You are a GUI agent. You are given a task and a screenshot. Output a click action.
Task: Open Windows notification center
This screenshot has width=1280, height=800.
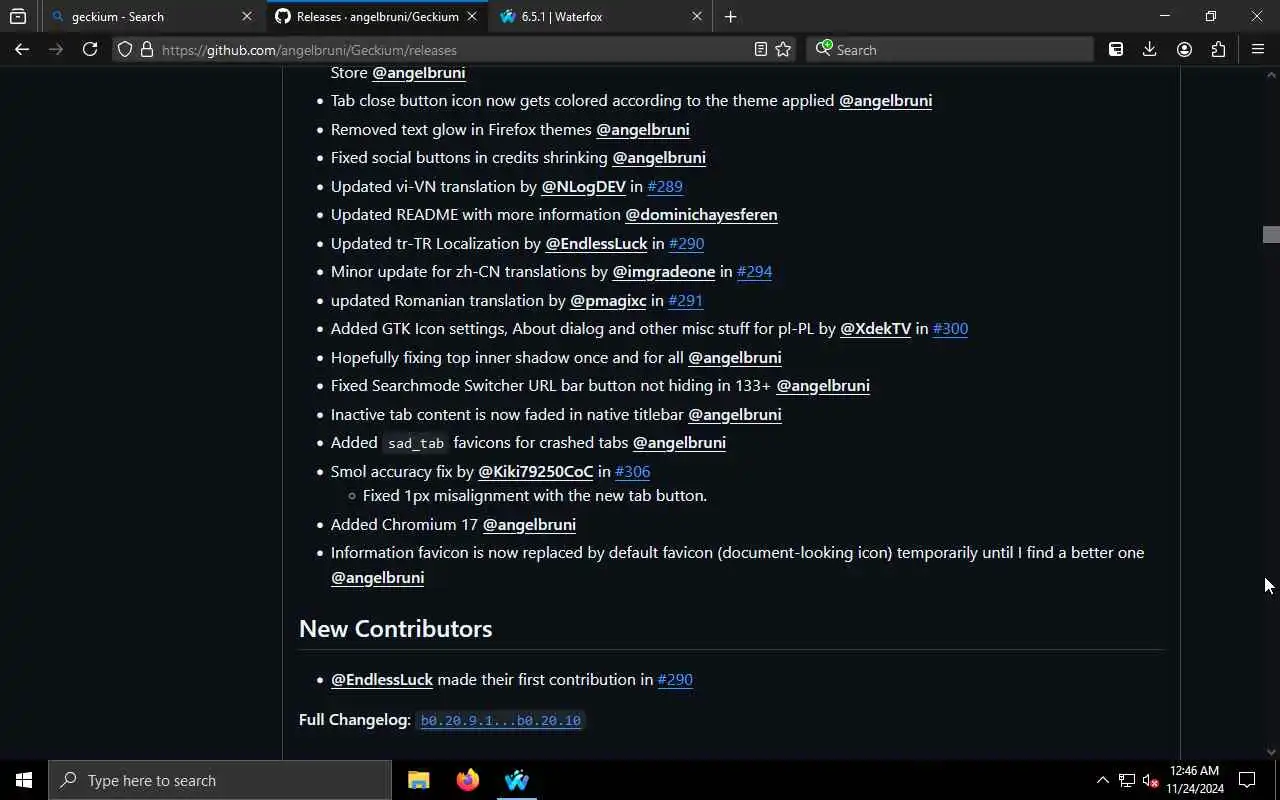pyautogui.click(x=1247, y=780)
